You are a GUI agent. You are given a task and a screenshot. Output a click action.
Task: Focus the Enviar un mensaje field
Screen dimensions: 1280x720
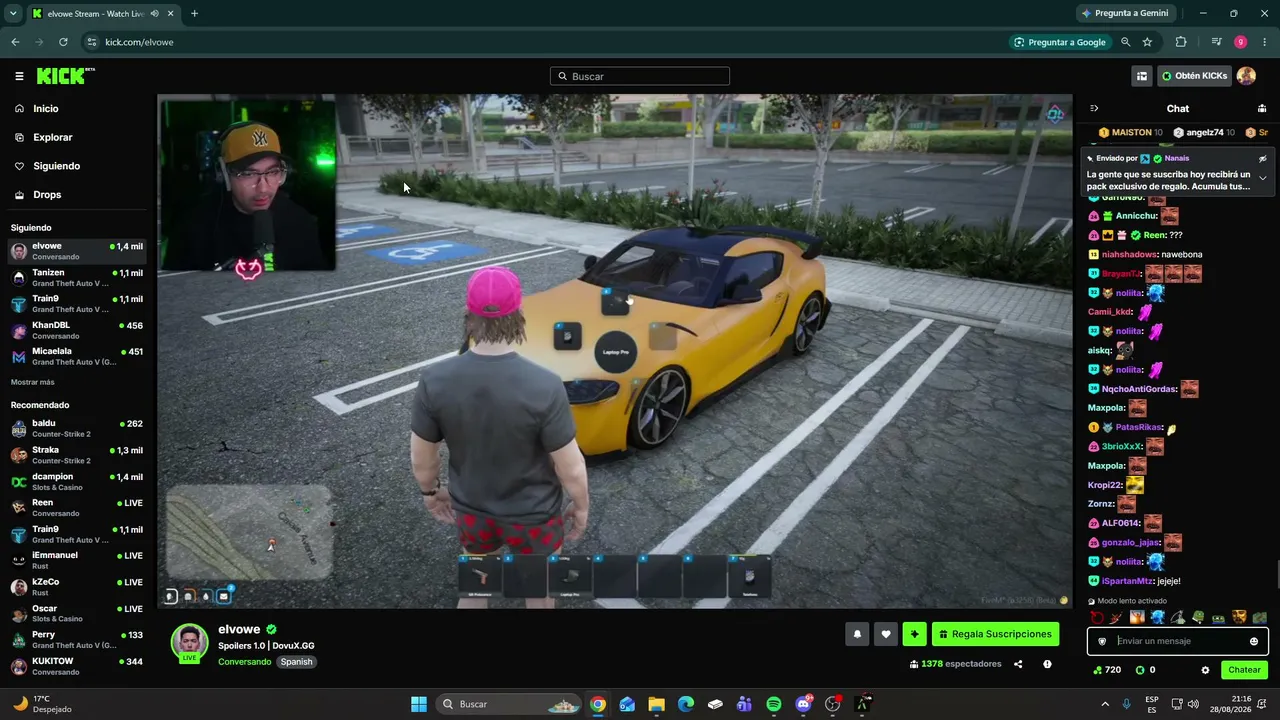(1178, 641)
